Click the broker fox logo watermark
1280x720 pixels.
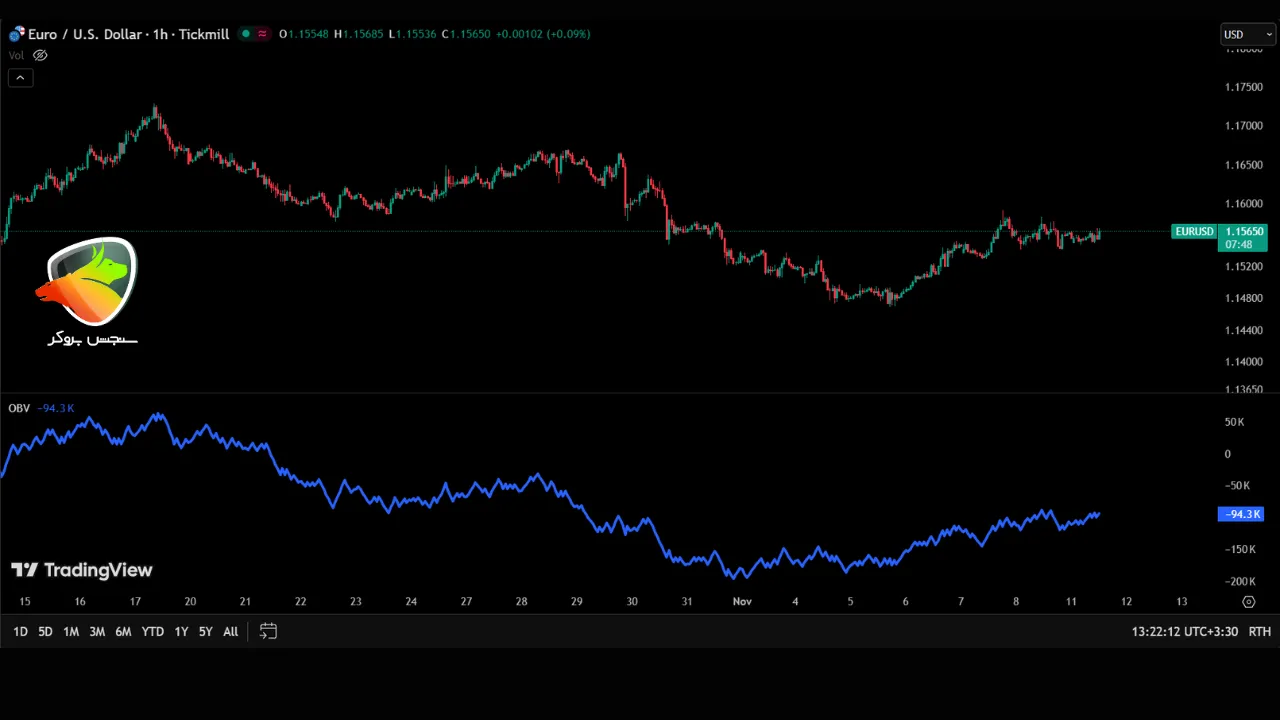[x=91, y=283]
